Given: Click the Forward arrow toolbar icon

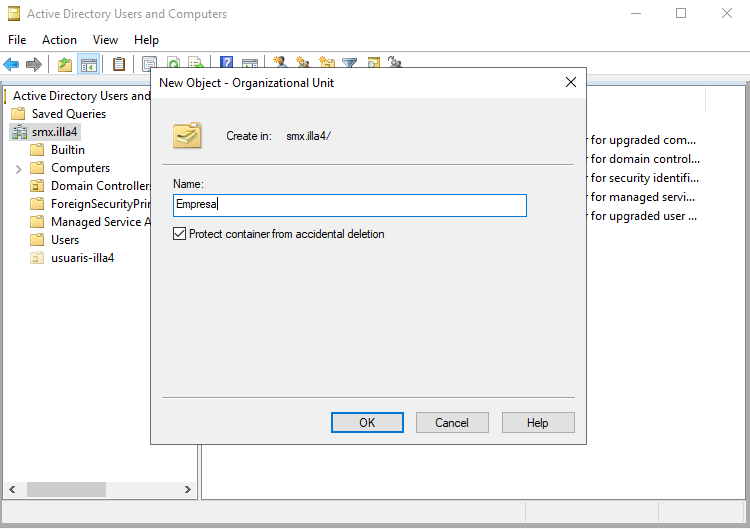Looking at the screenshot, I should tap(34, 65).
